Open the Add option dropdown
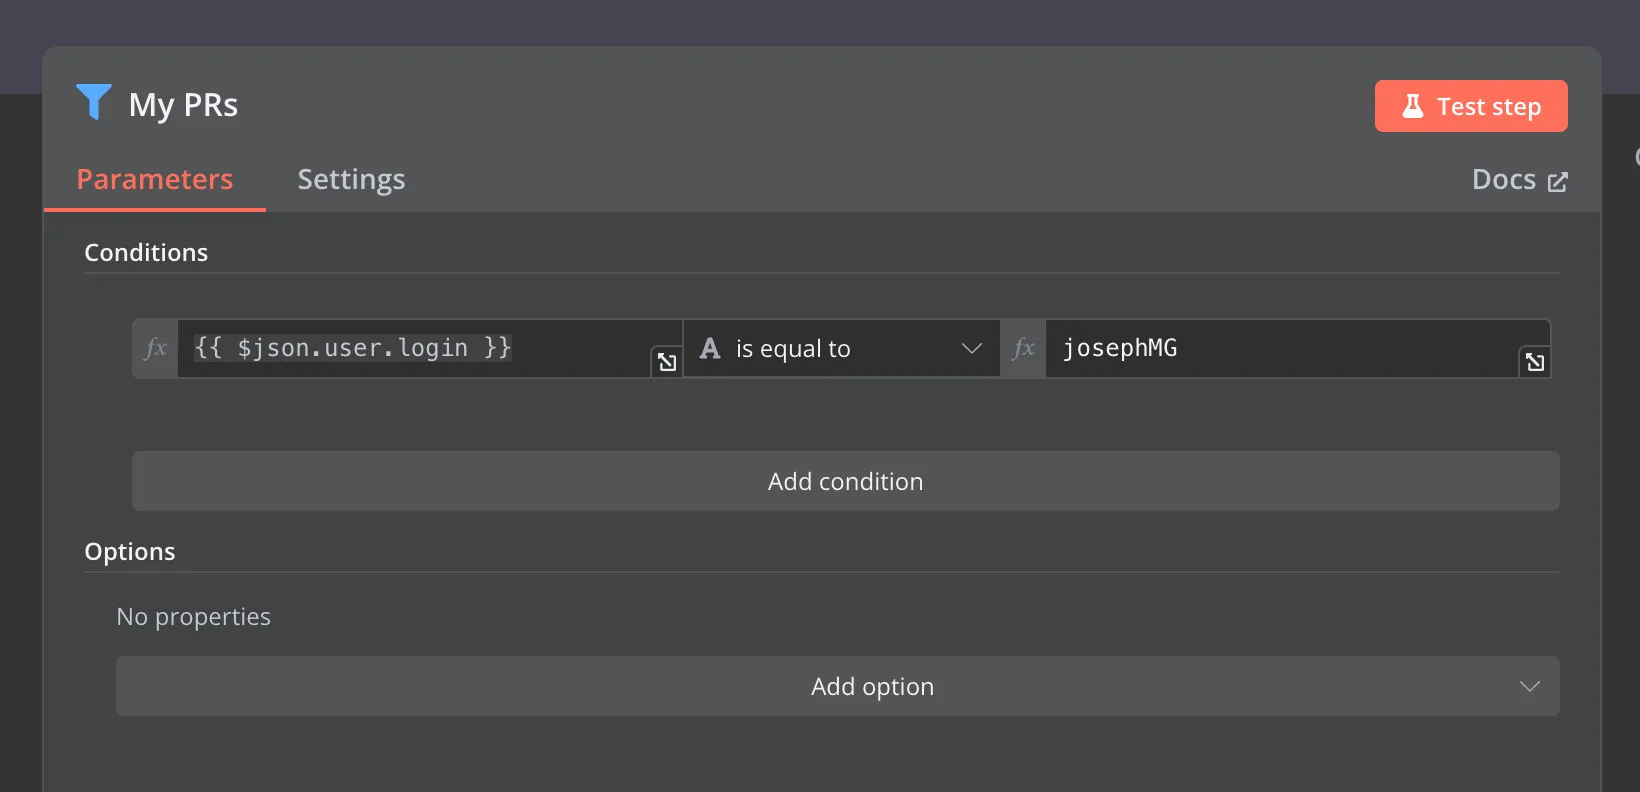The width and height of the screenshot is (1640, 792). (x=838, y=686)
